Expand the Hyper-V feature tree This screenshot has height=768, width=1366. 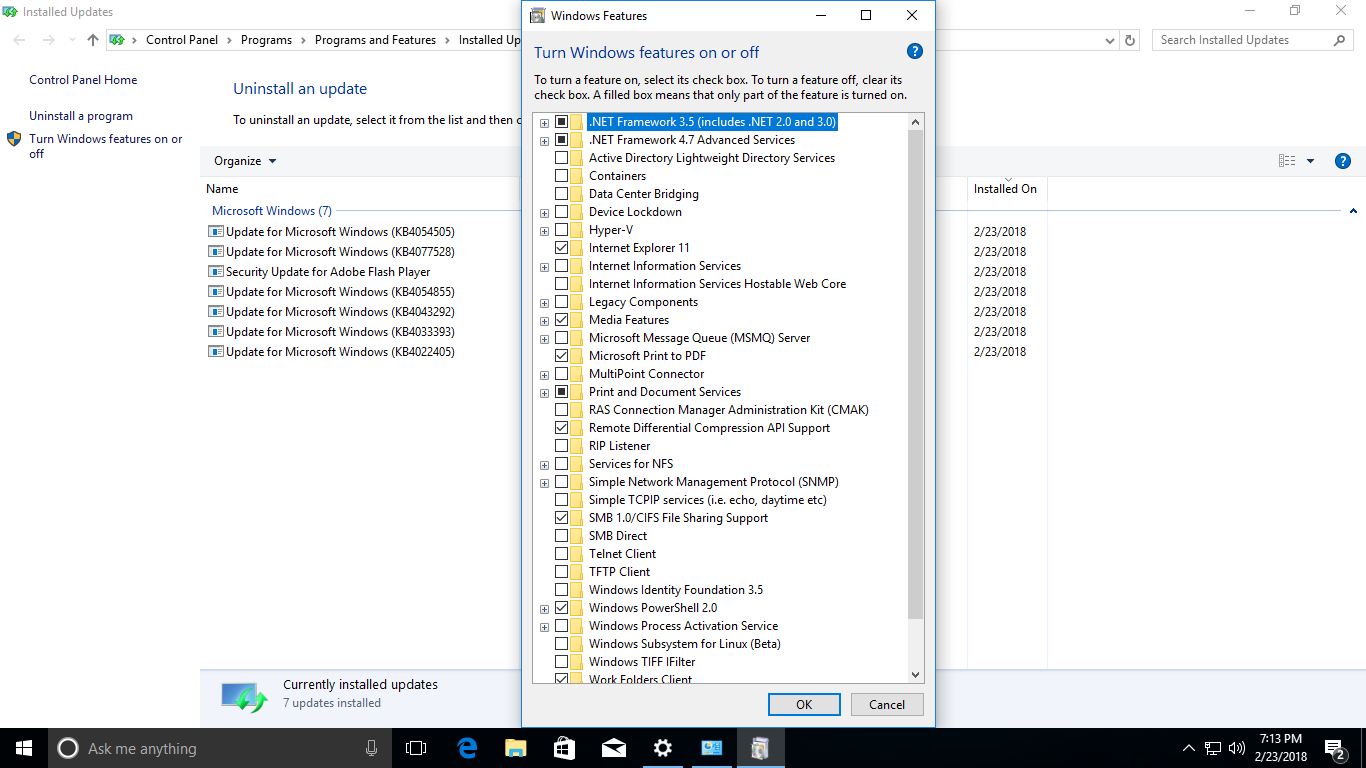click(544, 231)
